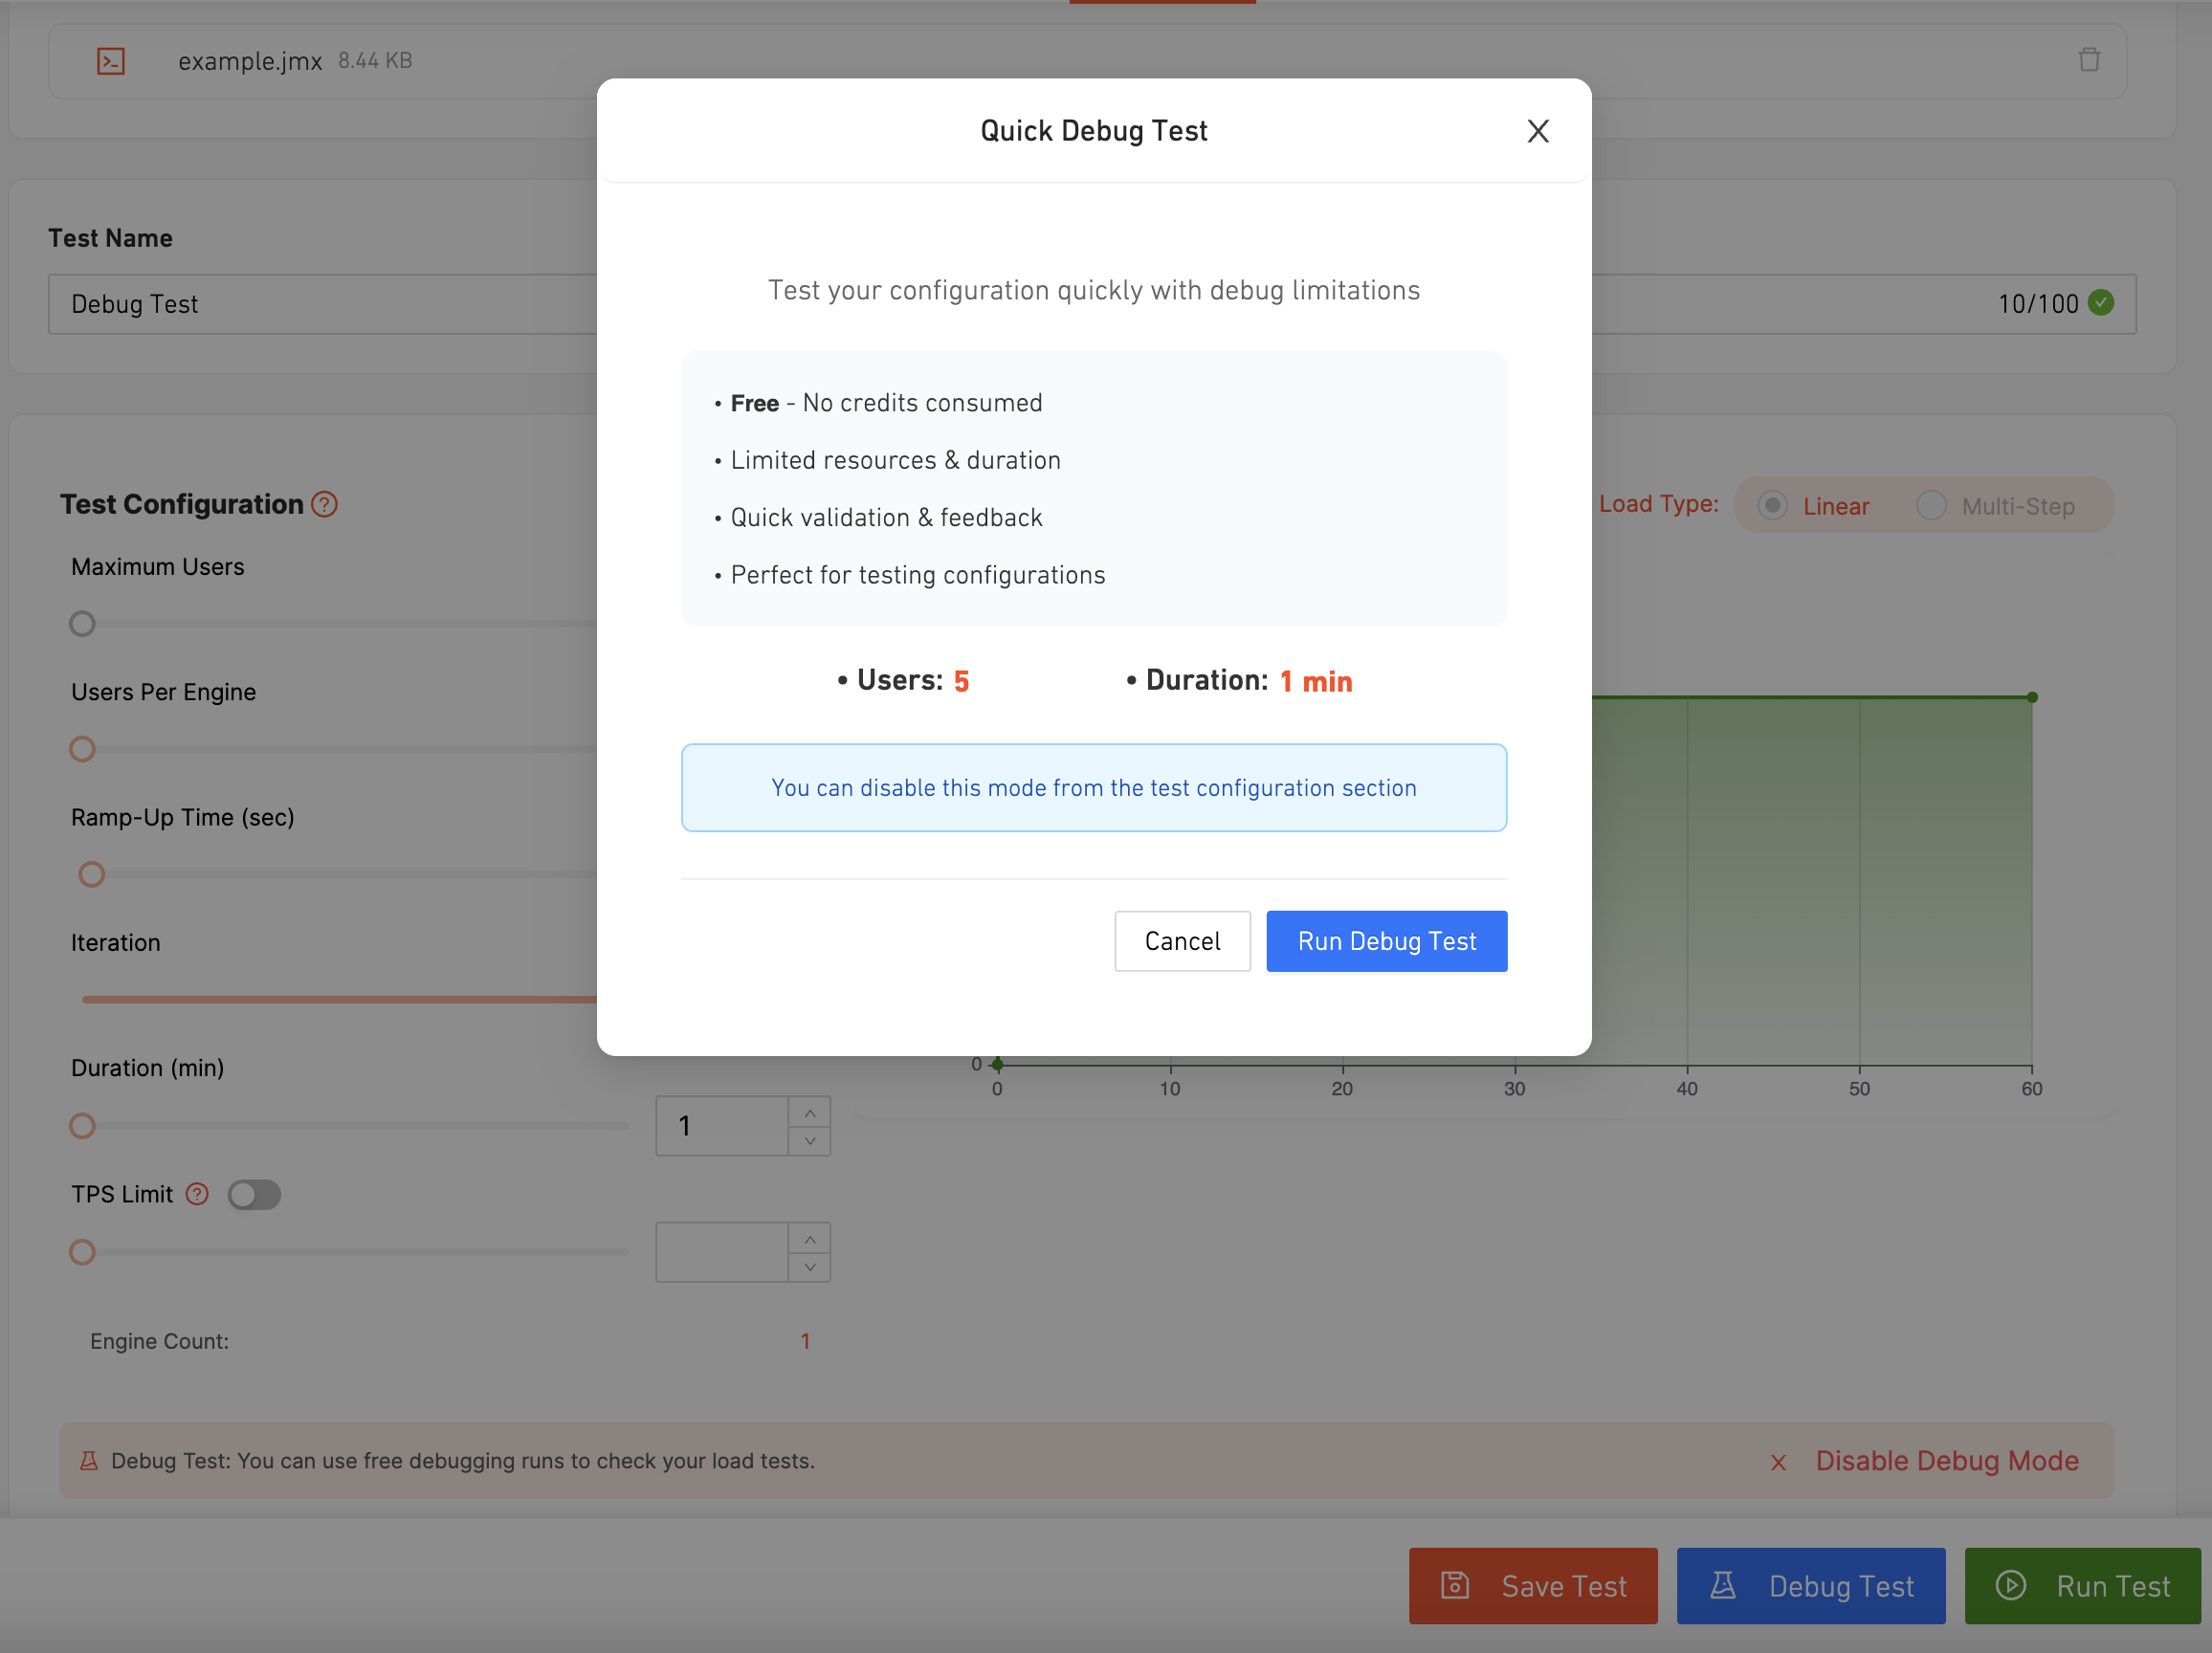Increase Duration with the up stepper arrow
Viewport: 2212px width, 1653px height.
pyautogui.click(x=809, y=1112)
